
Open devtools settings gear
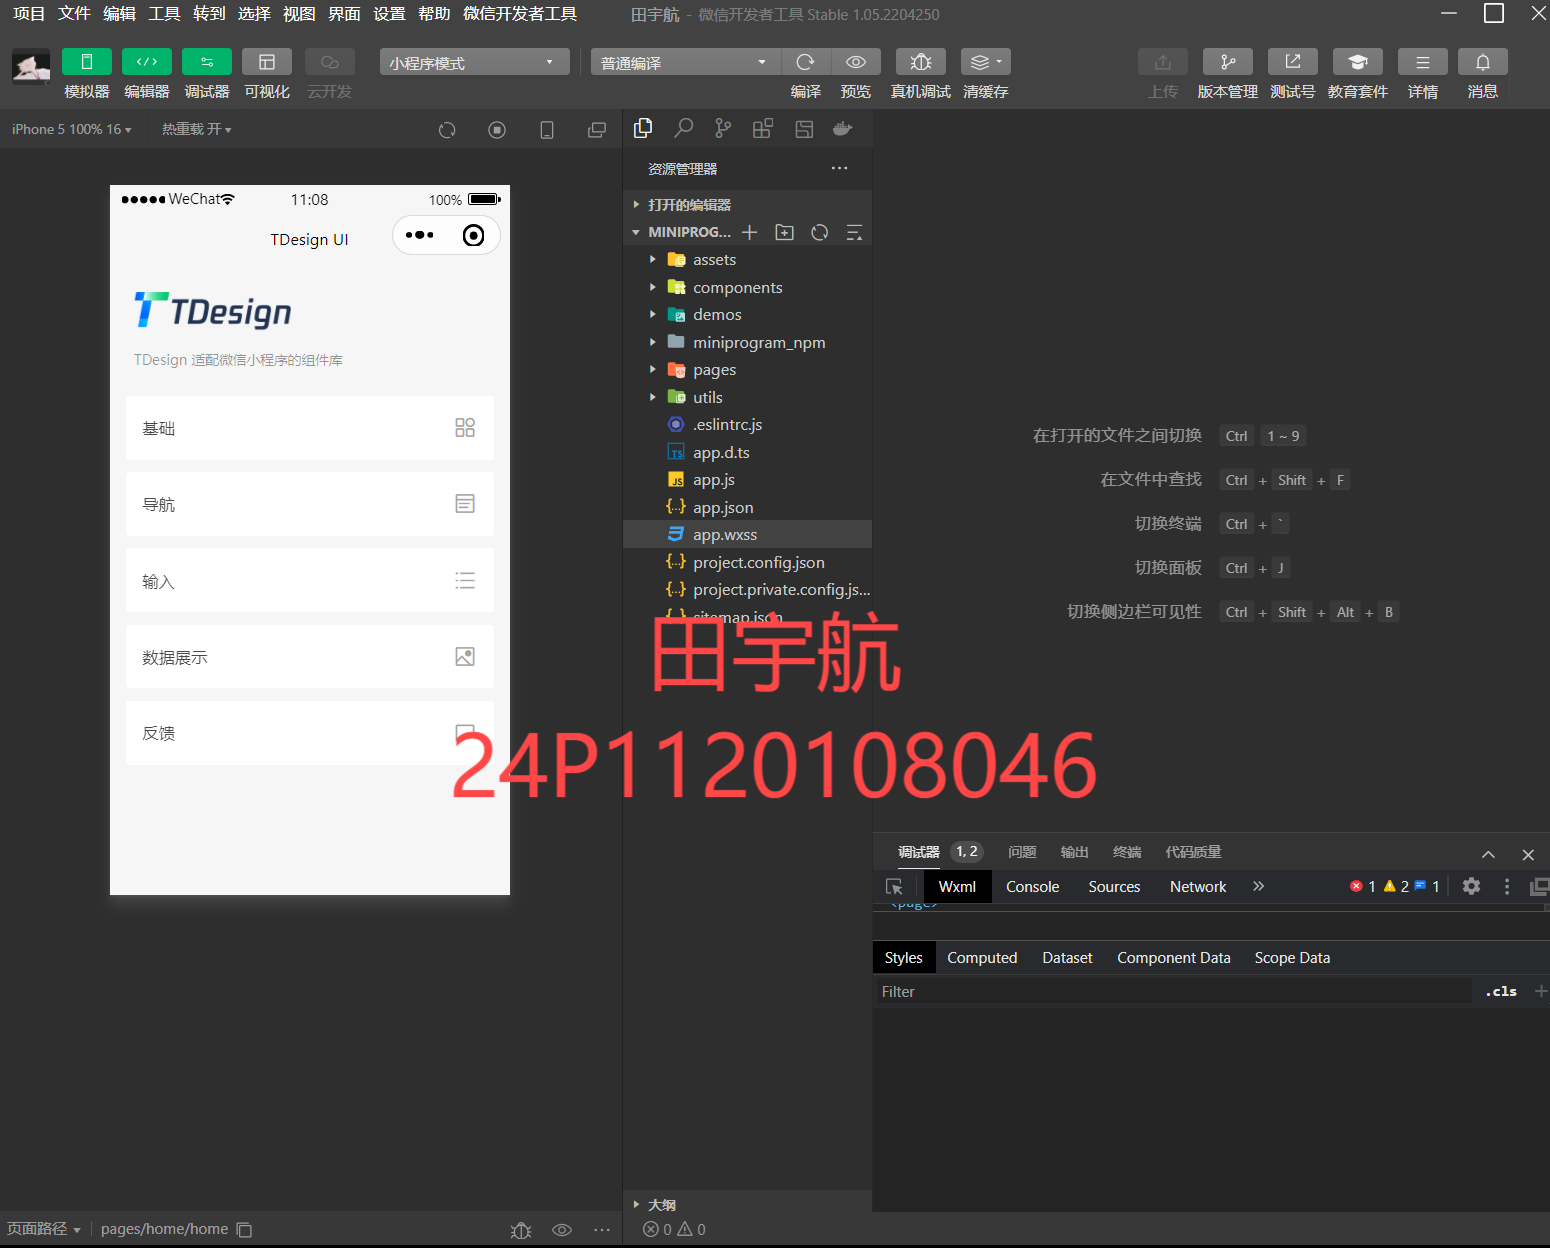tap(1471, 886)
